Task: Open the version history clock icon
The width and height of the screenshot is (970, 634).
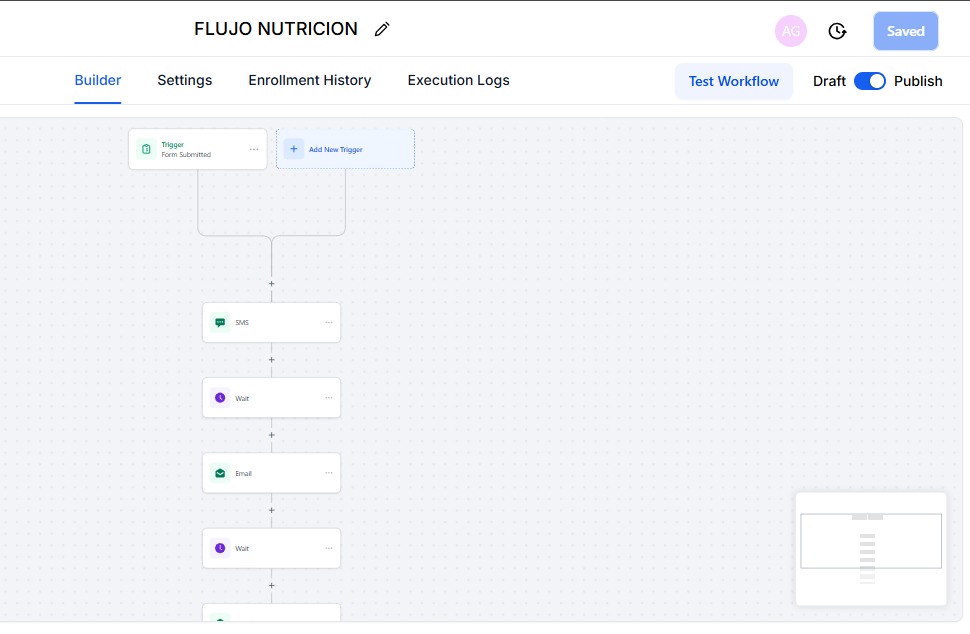Action: click(838, 31)
